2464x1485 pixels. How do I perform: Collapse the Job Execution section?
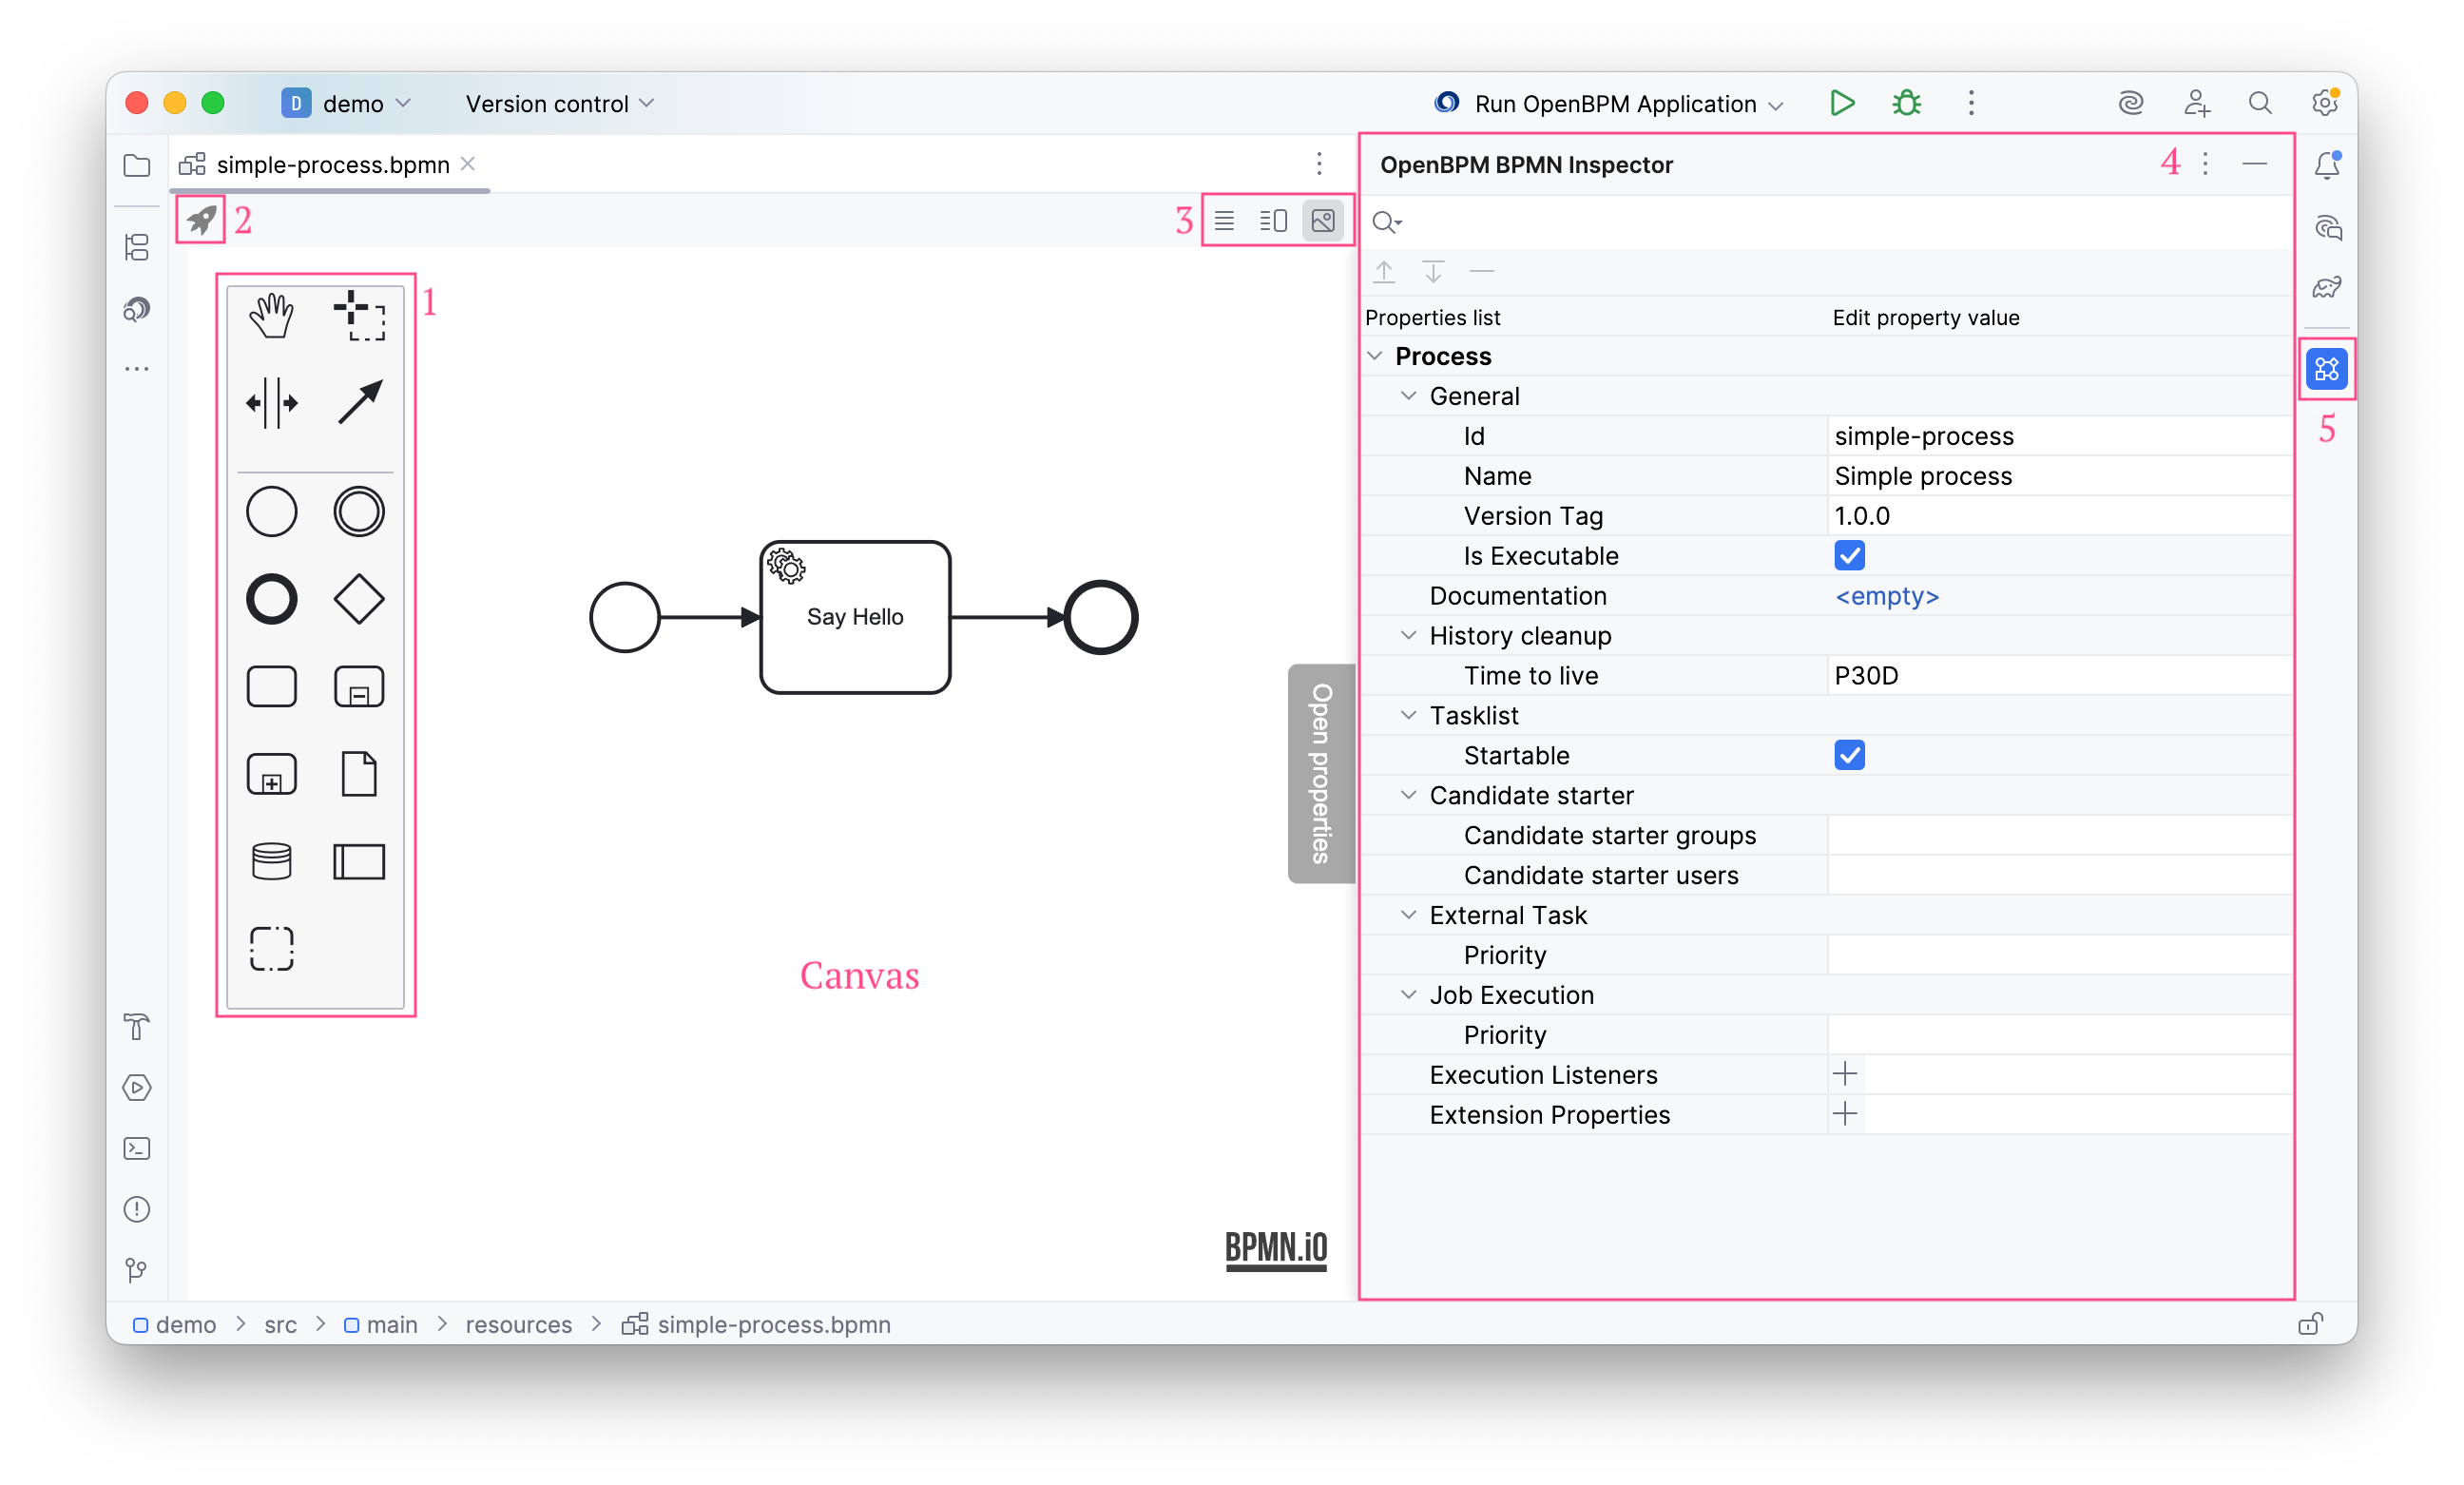(1409, 995)
